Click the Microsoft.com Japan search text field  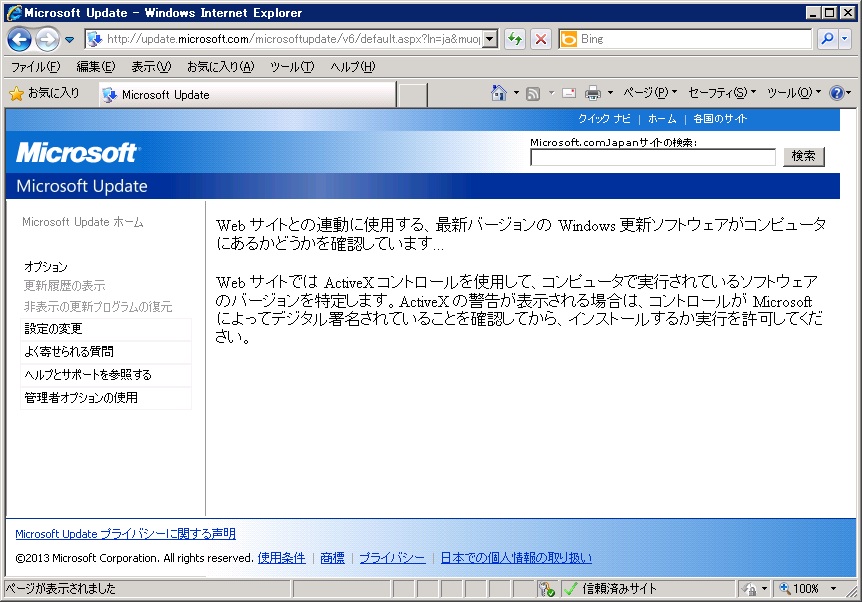pos(652,157)
